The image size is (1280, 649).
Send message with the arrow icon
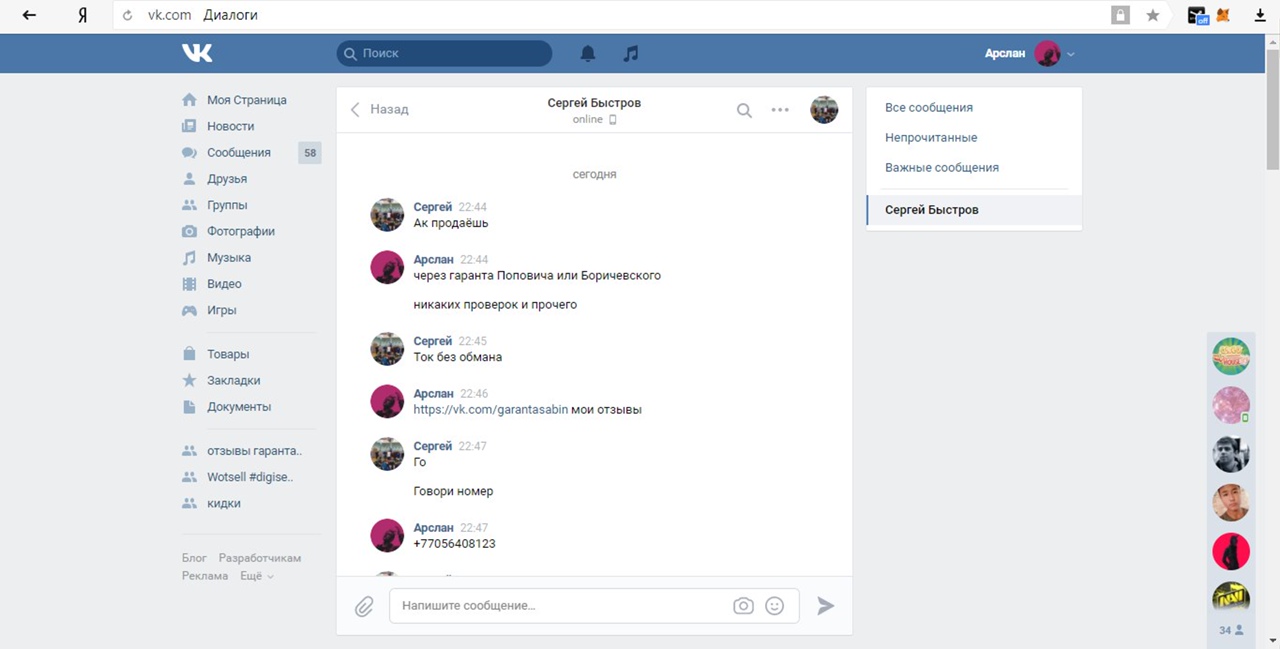point(825,606)
